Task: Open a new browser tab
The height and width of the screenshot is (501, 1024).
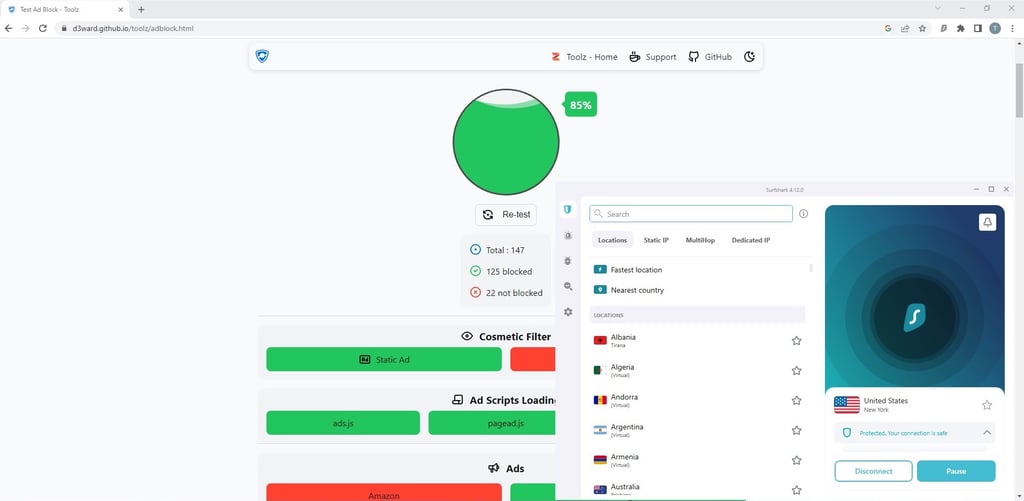Action: (x=141, y=9)
